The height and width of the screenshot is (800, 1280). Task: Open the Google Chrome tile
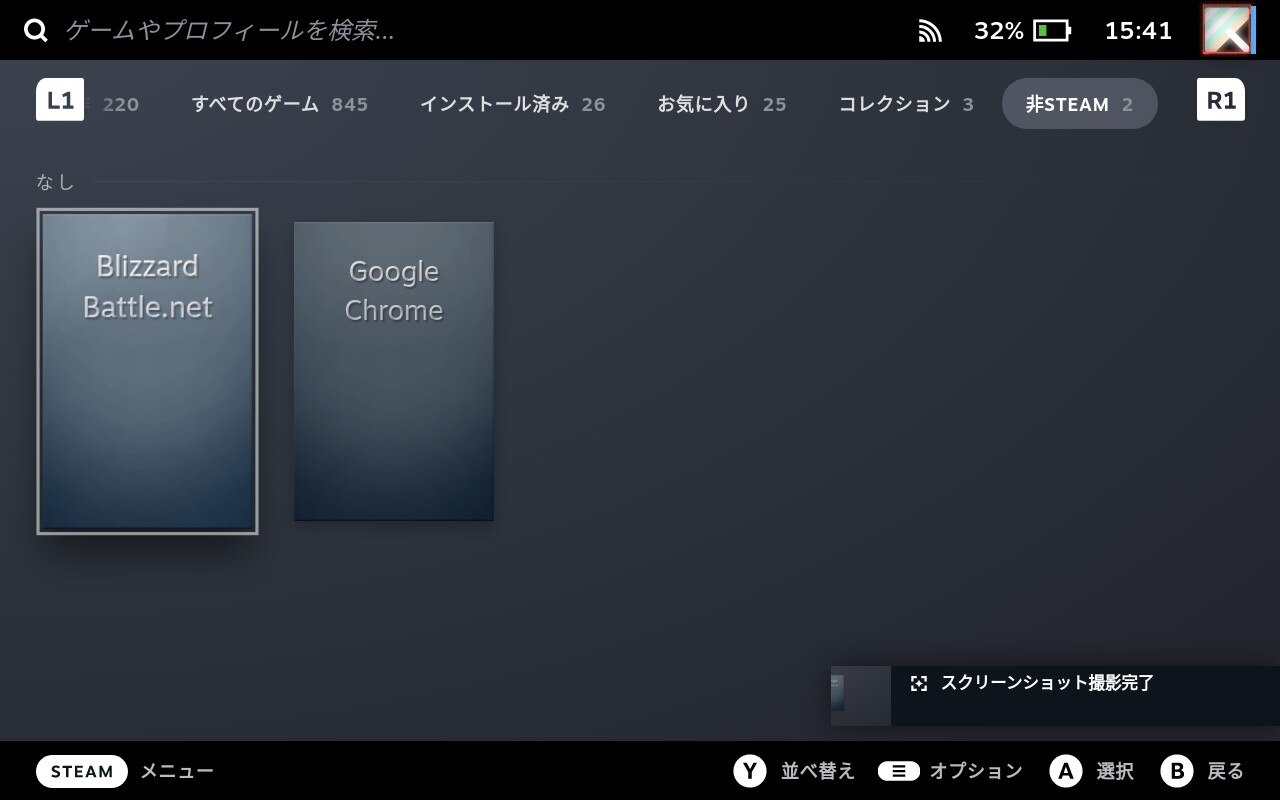394,371
